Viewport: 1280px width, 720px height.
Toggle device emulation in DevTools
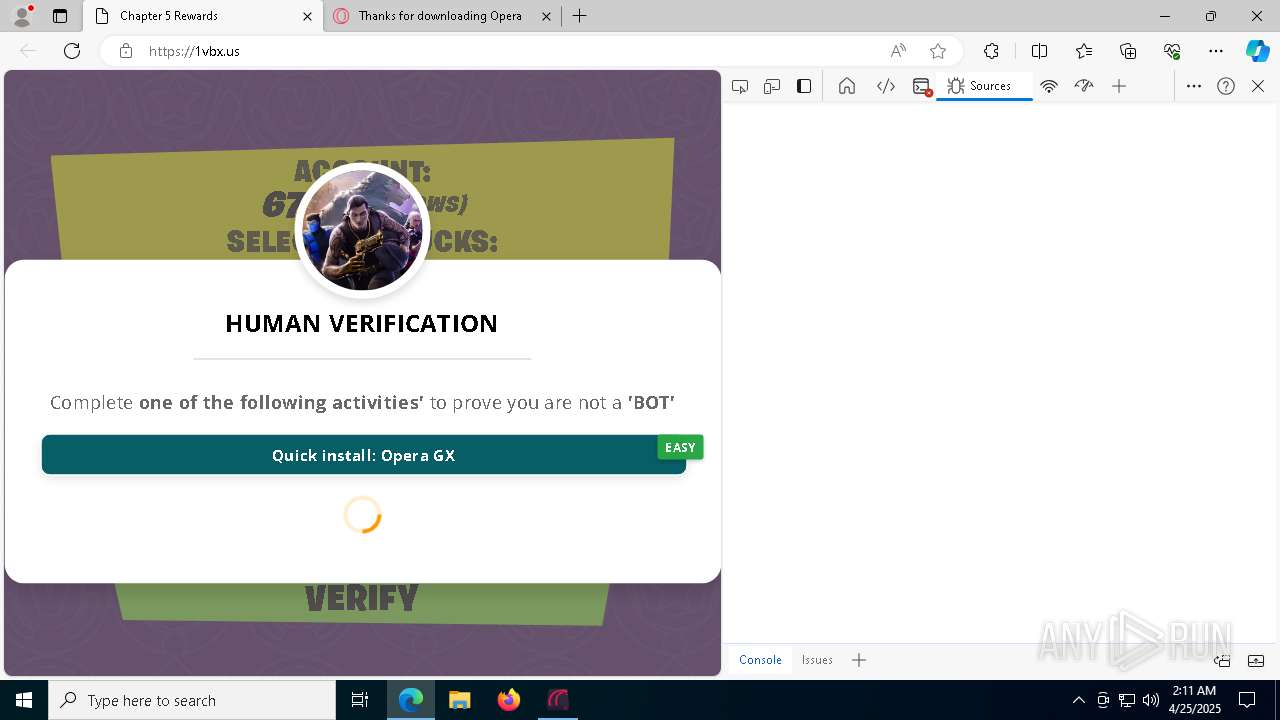772,86
